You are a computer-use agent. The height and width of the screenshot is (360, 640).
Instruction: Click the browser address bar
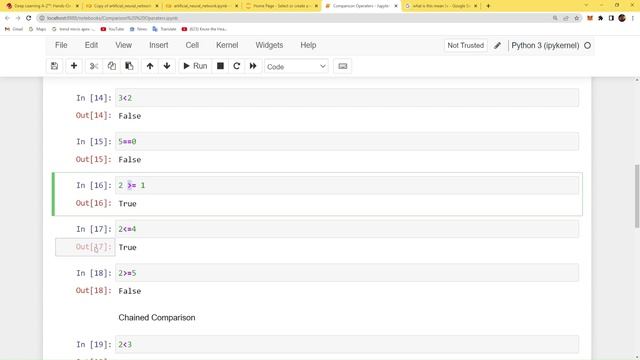294,18
